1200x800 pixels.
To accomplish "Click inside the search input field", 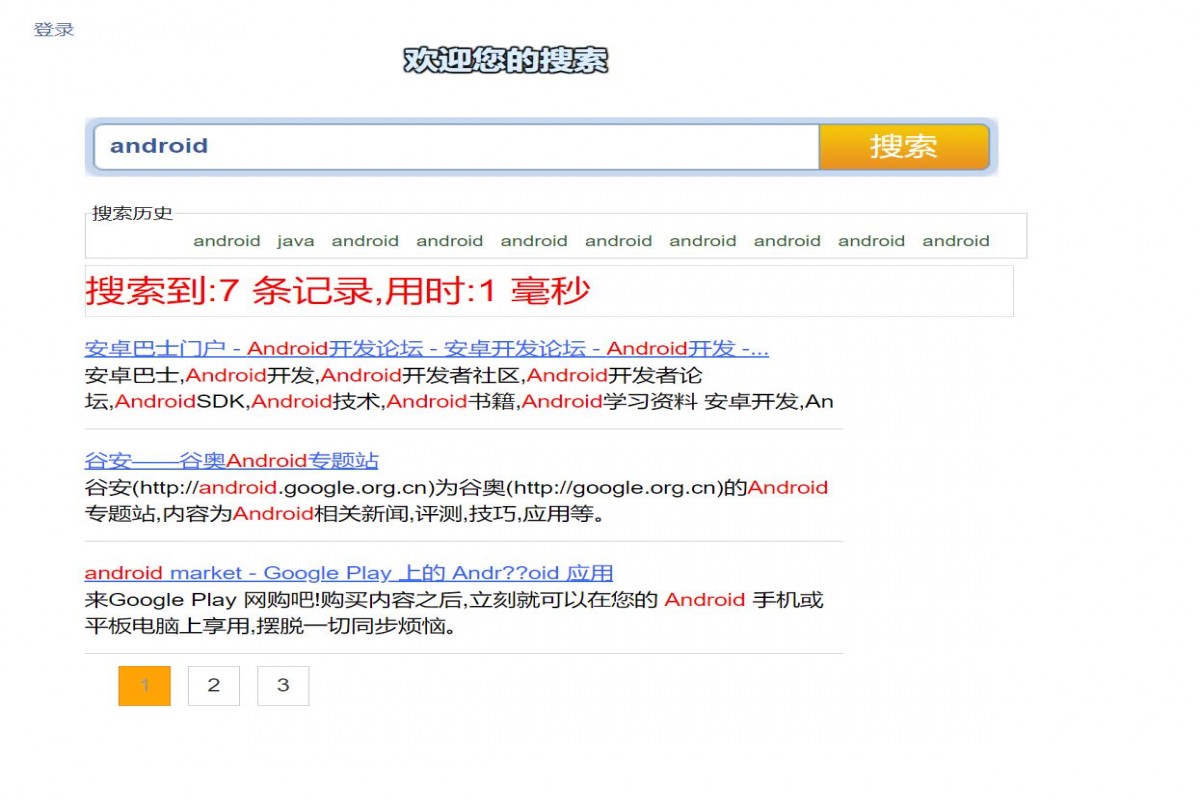I will pyautogui.click(x=450, y=146).
